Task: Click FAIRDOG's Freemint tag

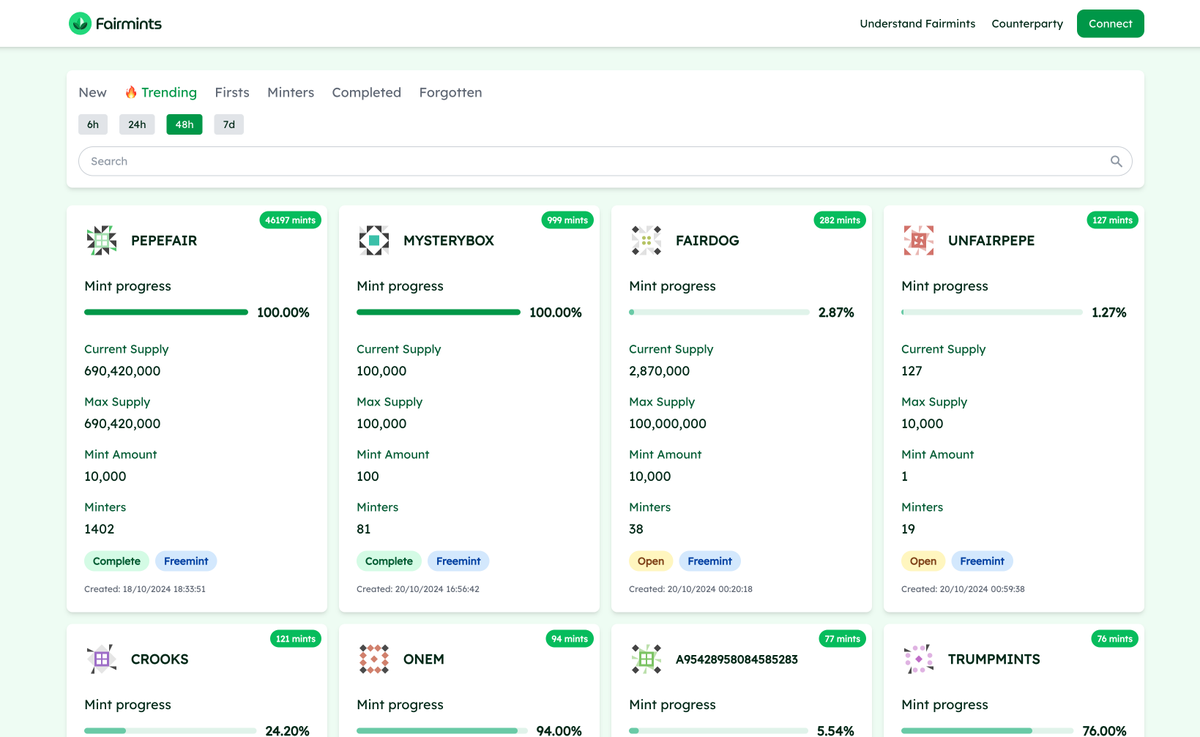Action: click(710, 561)
